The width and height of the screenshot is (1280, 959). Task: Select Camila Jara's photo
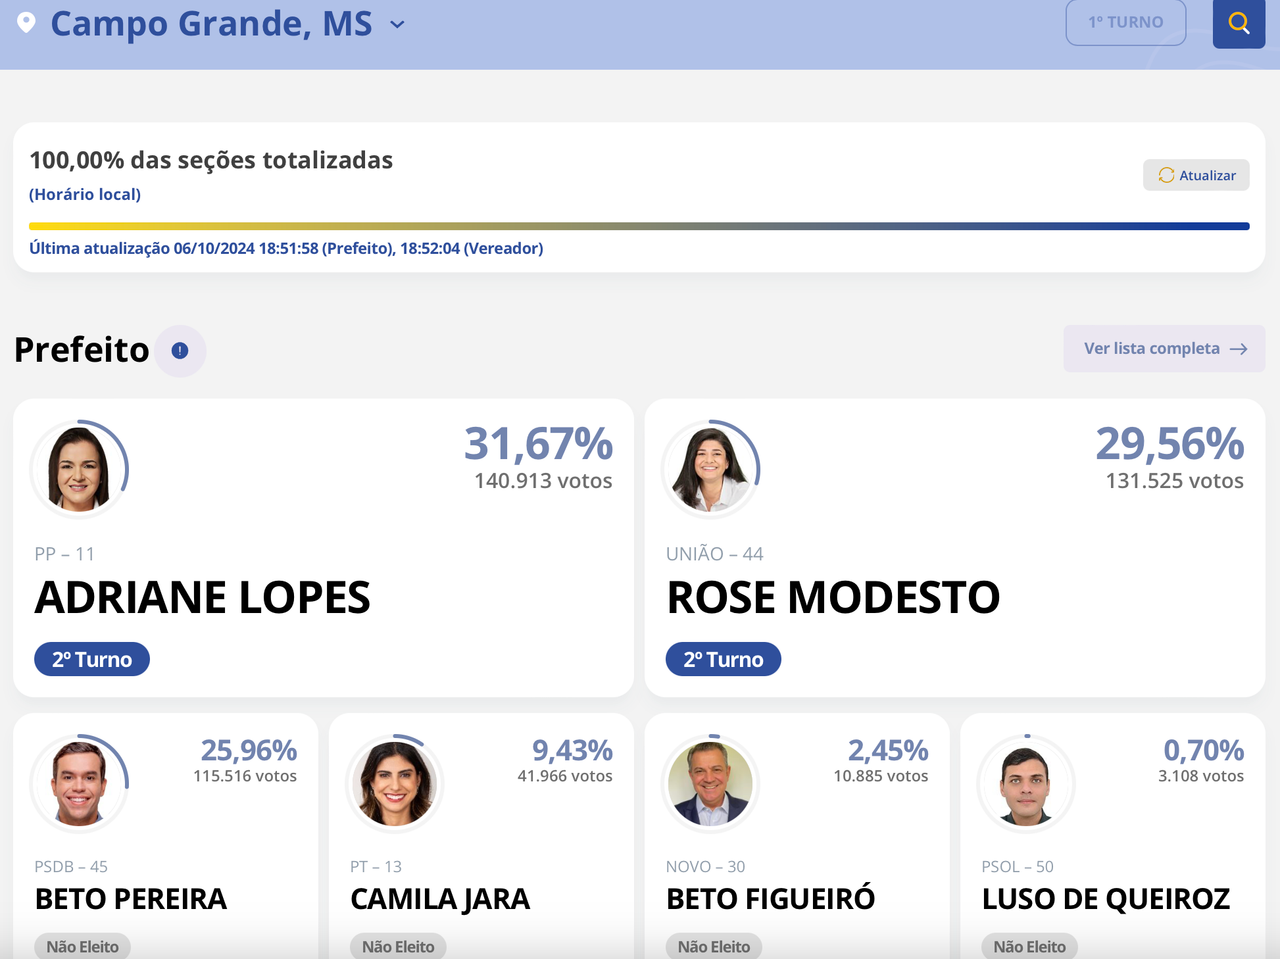395,783
